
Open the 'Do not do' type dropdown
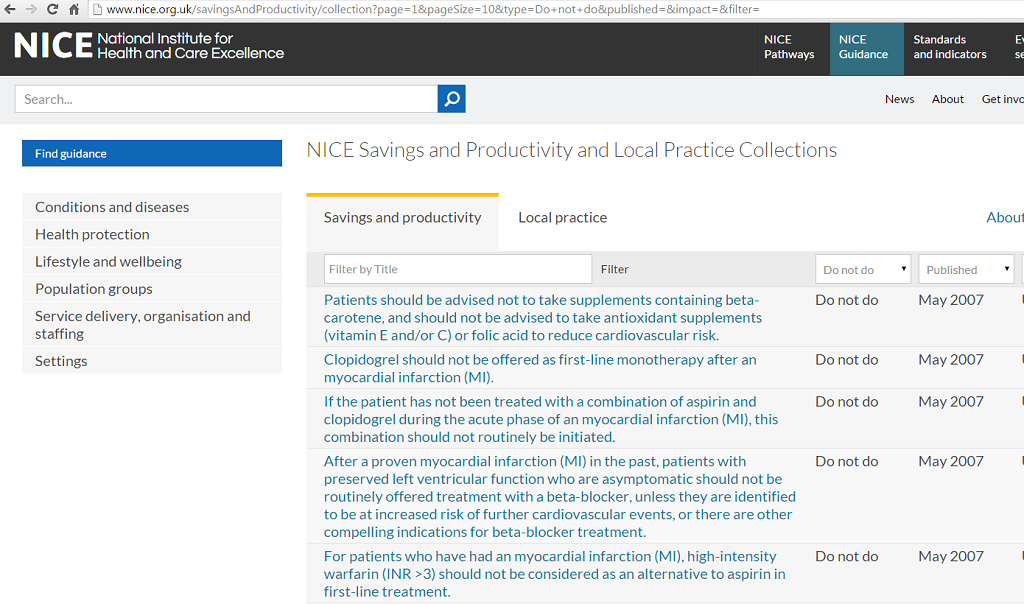pos(863,270)
